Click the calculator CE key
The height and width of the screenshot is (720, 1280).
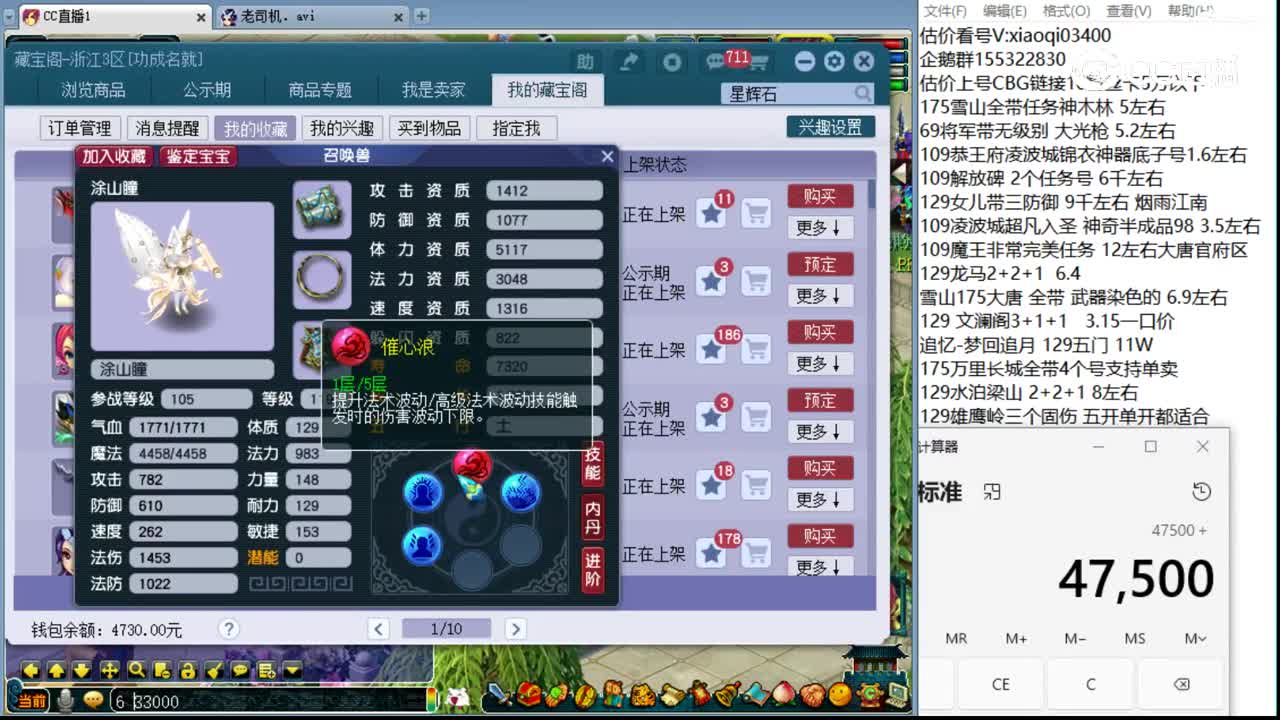pos(1001,684)
